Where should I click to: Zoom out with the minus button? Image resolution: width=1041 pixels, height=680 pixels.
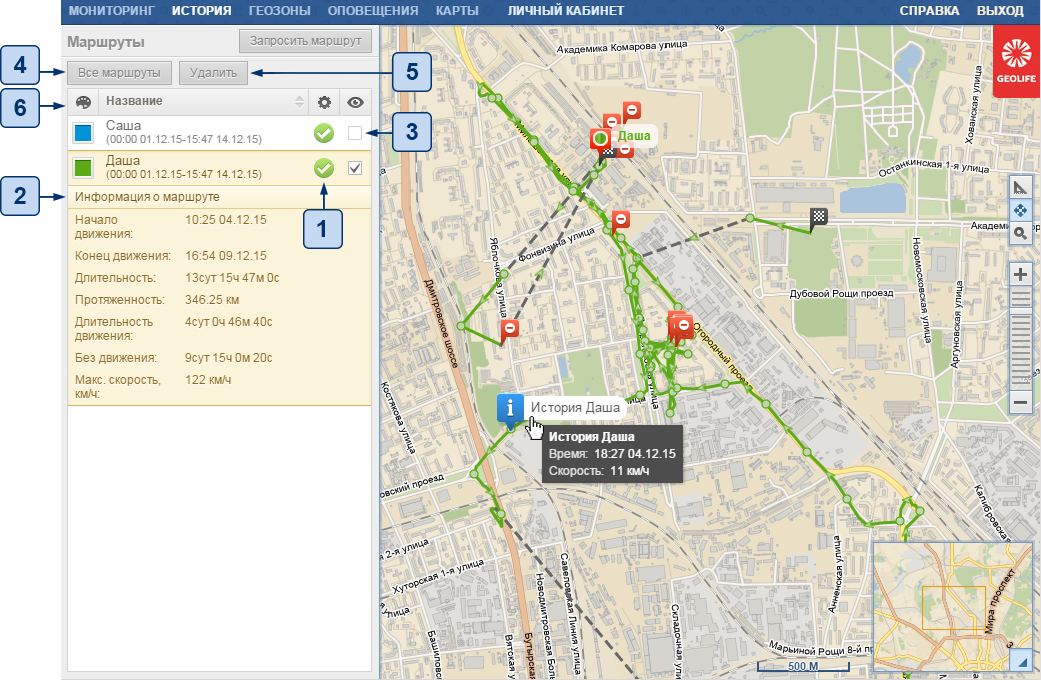[x=1020, y=402]
